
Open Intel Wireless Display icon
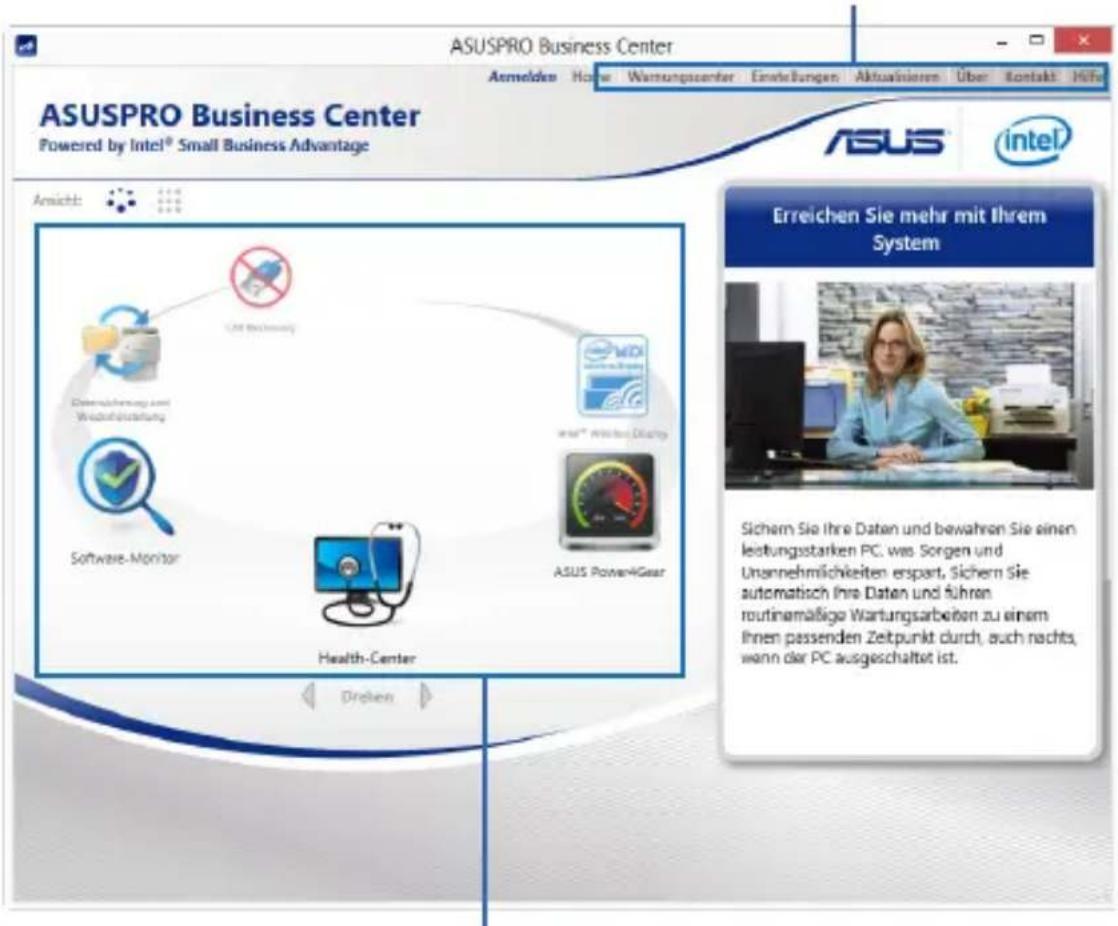coord(612,376)
